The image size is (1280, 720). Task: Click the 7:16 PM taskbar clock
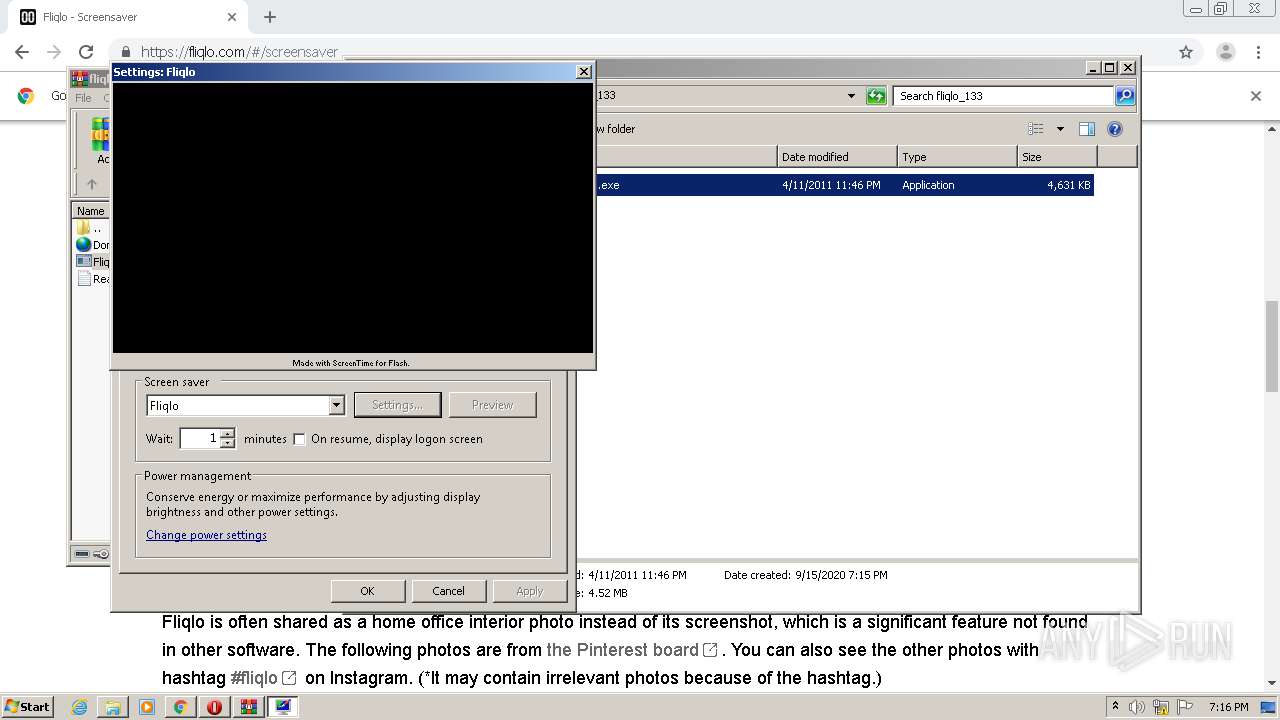tap(1228, 707)
